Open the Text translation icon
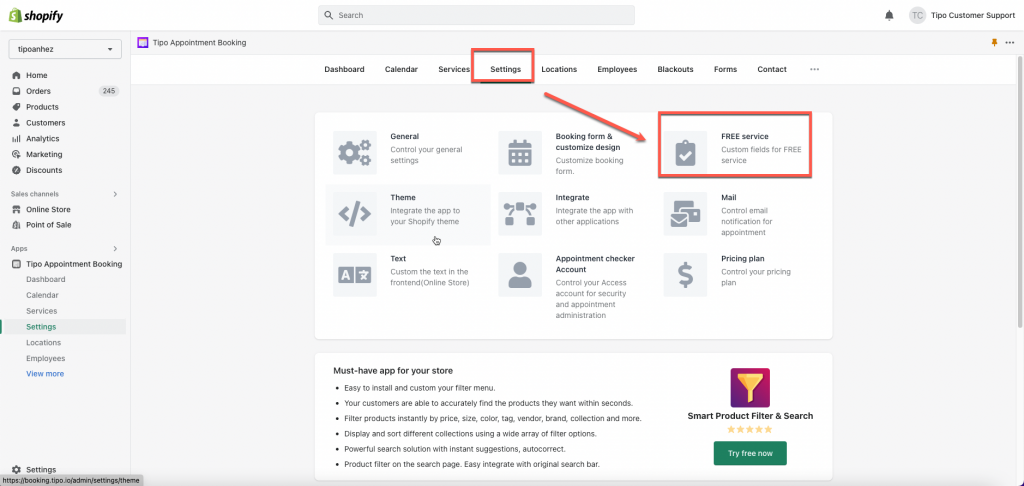Screen dimensions: 1024x486 pos(355,275)
